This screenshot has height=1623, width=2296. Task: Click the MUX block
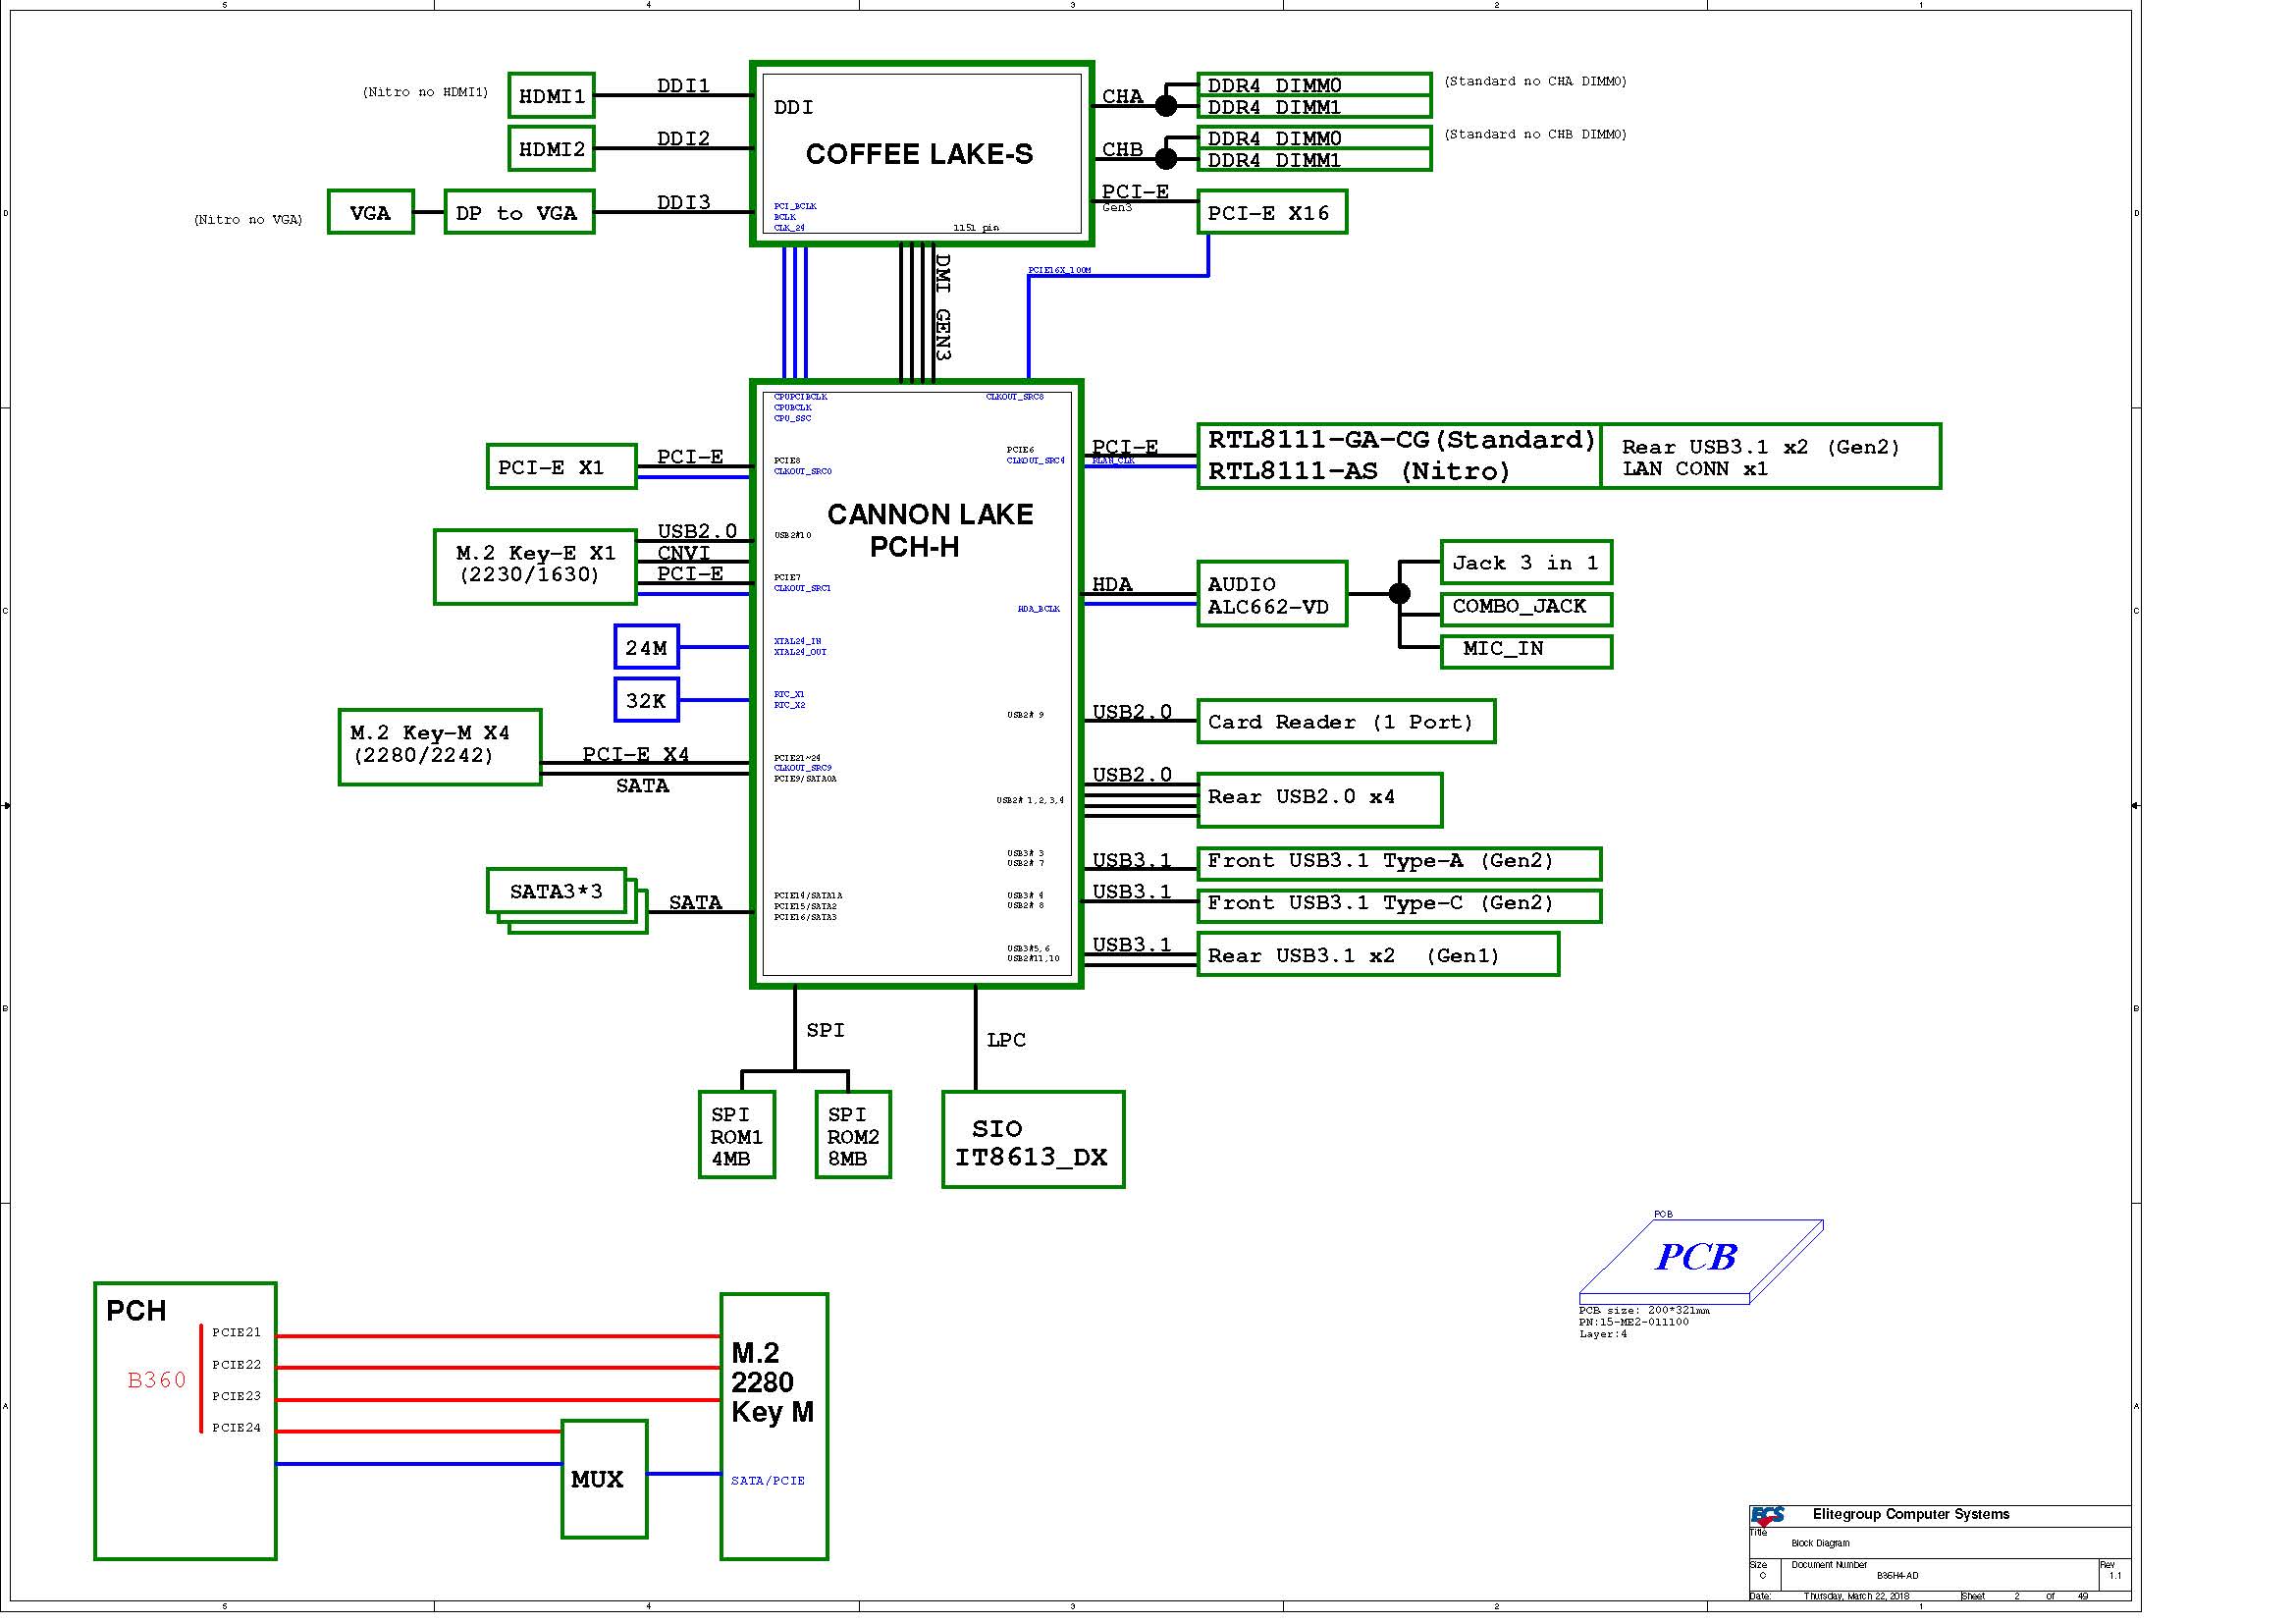[604, 1479]
